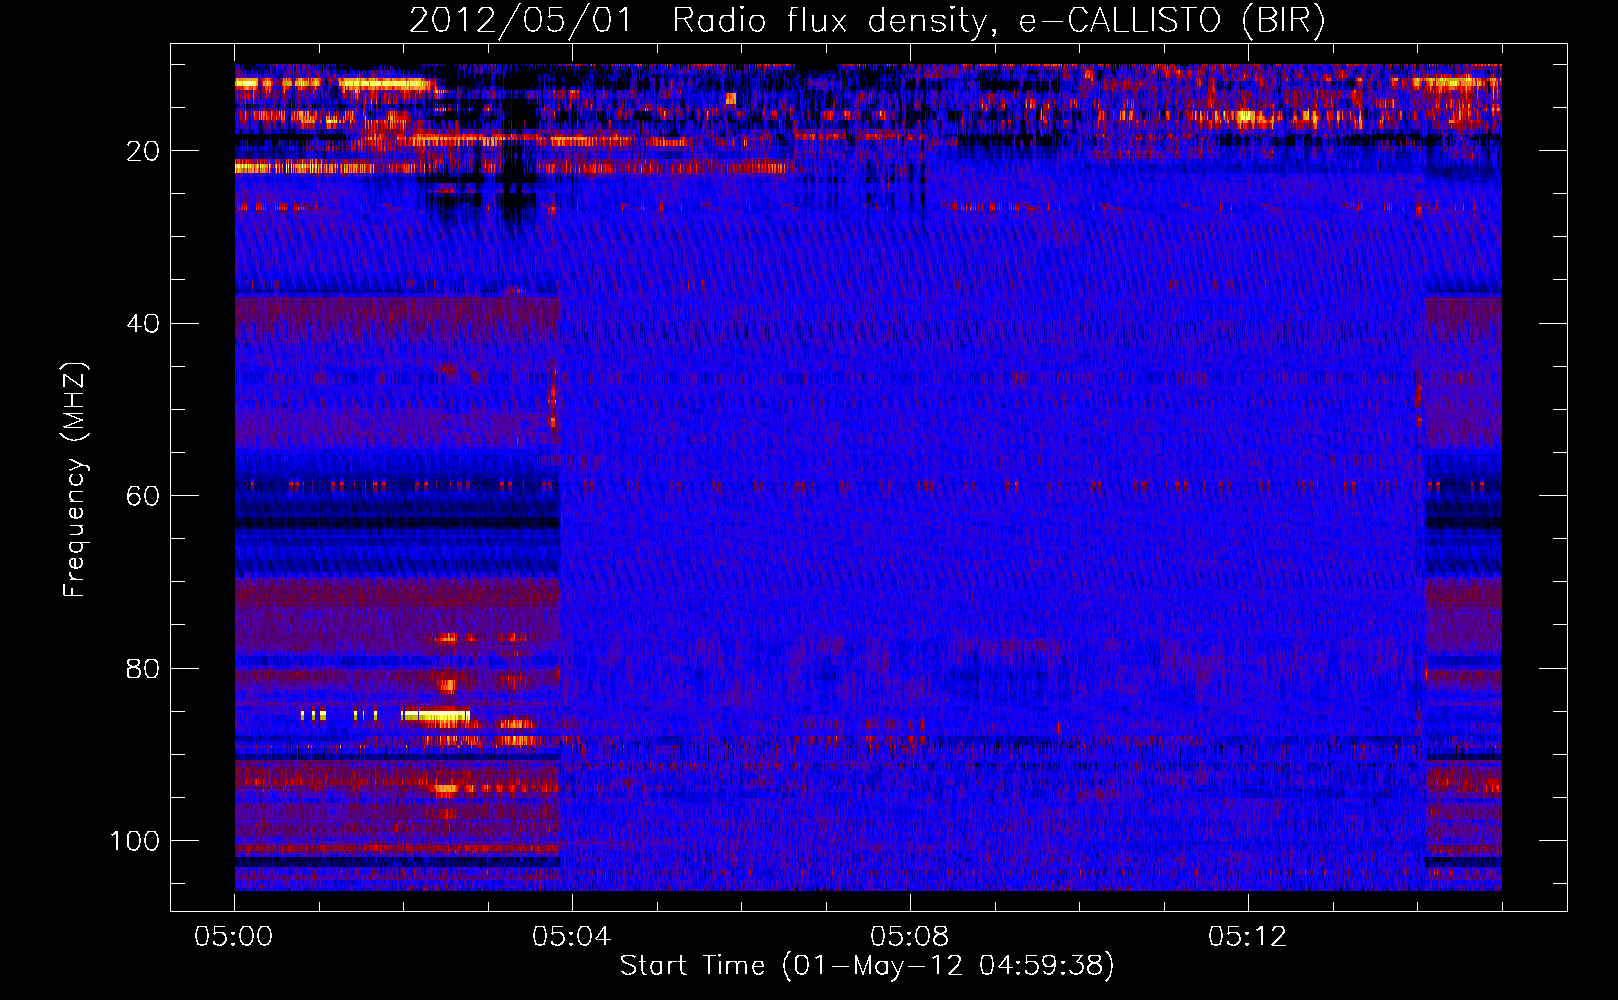Click the '05:08' time tick label
The height and width of the screenshot is (1000, 1618).
click(x=910, y=937)
